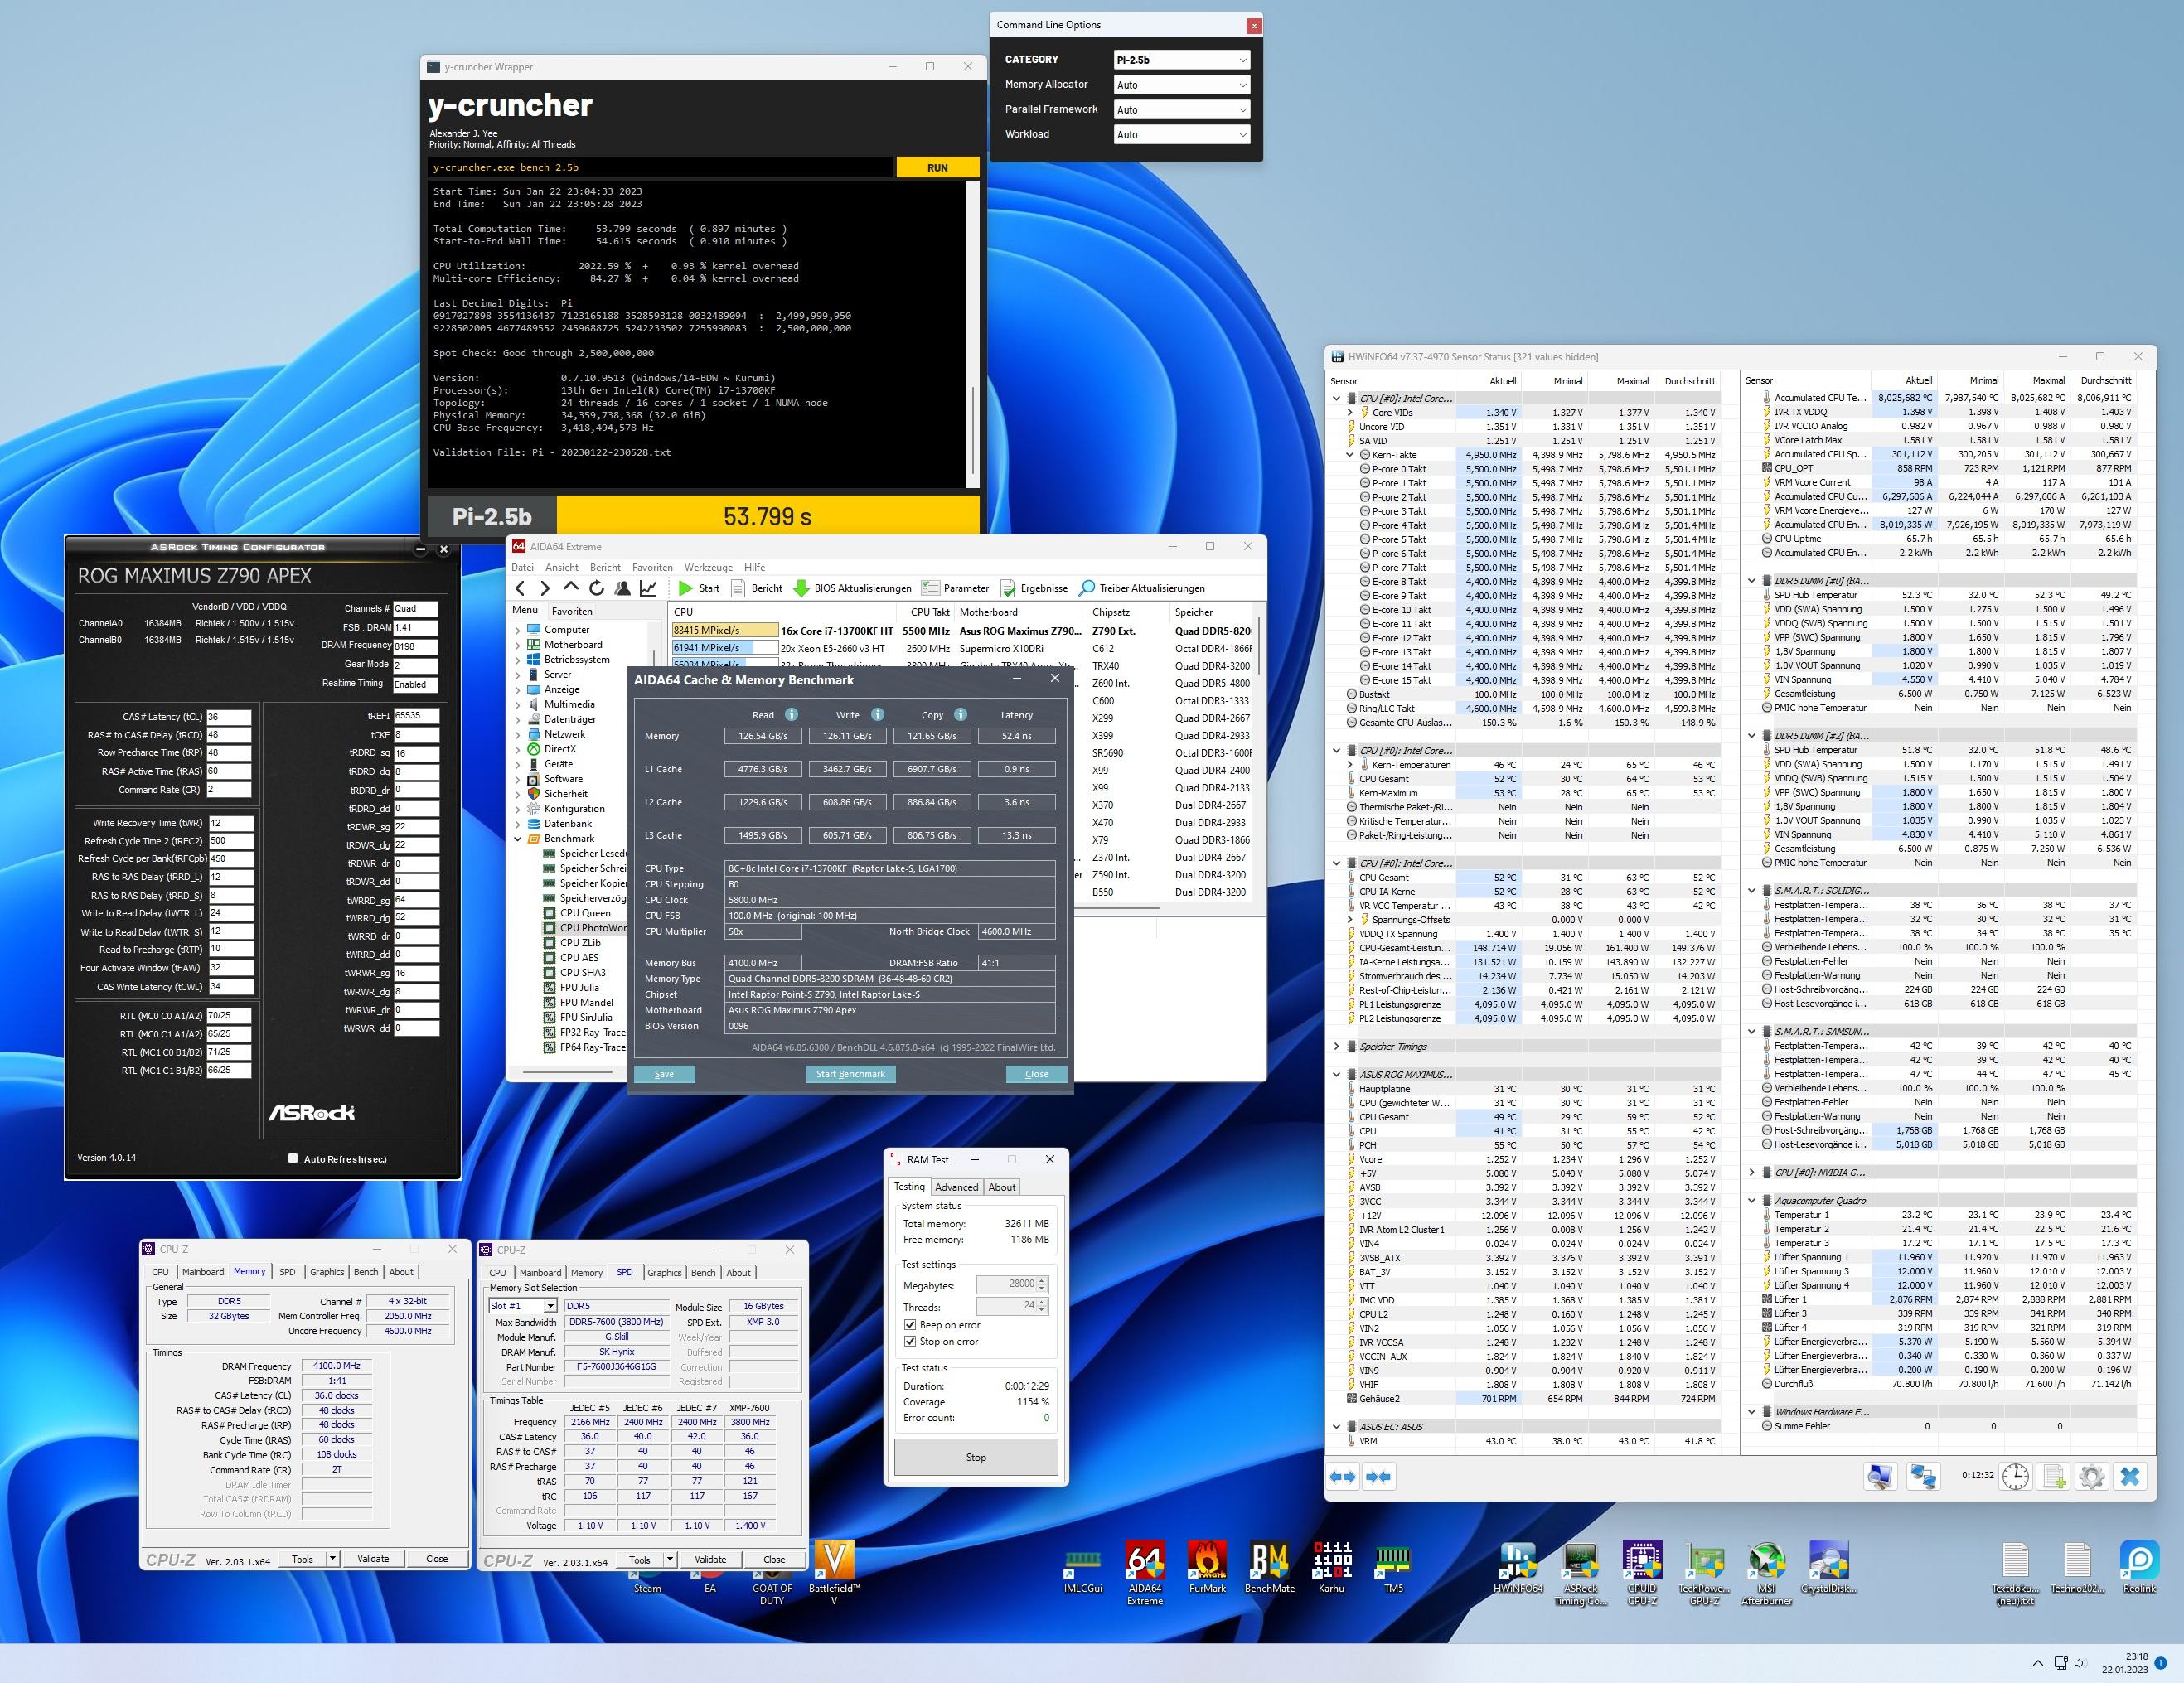Click the HWiNFO blue X close-sensors icon

coord(2130,1476)
